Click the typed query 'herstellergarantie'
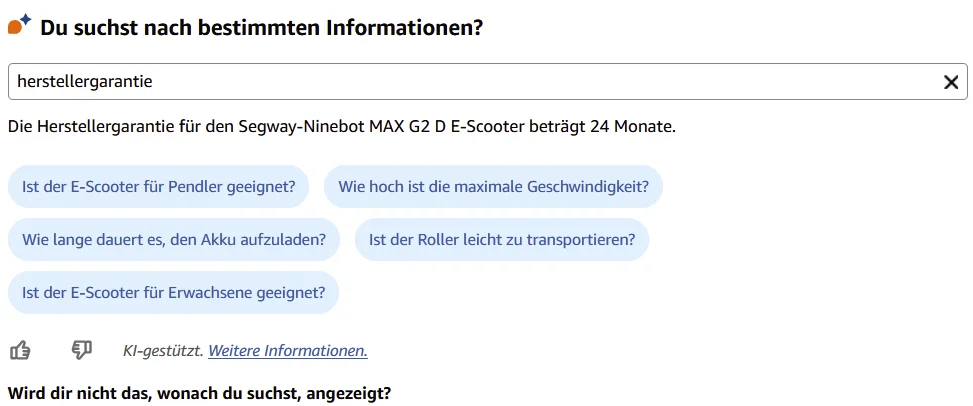The width and height of the screenshot is (973, 406). point(84,82)
